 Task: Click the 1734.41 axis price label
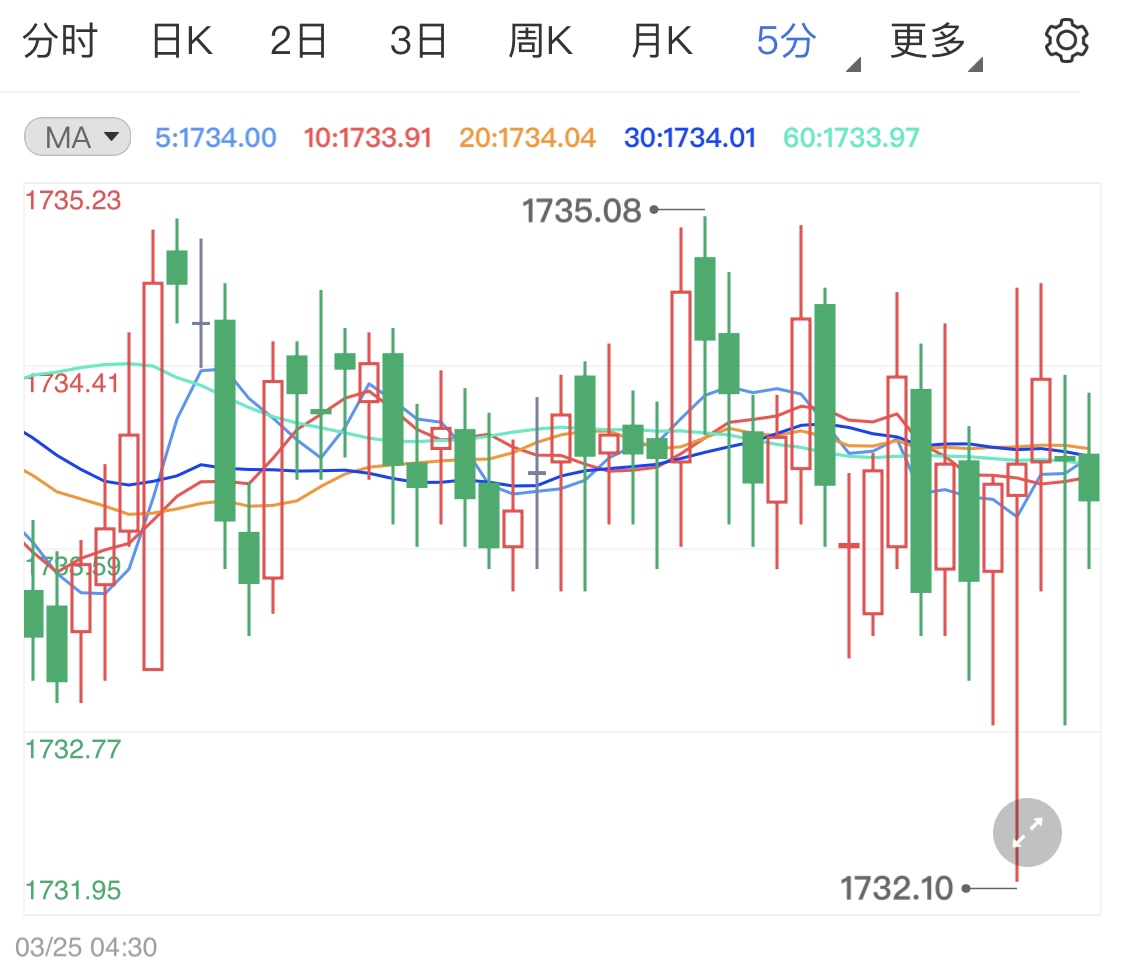73,384
